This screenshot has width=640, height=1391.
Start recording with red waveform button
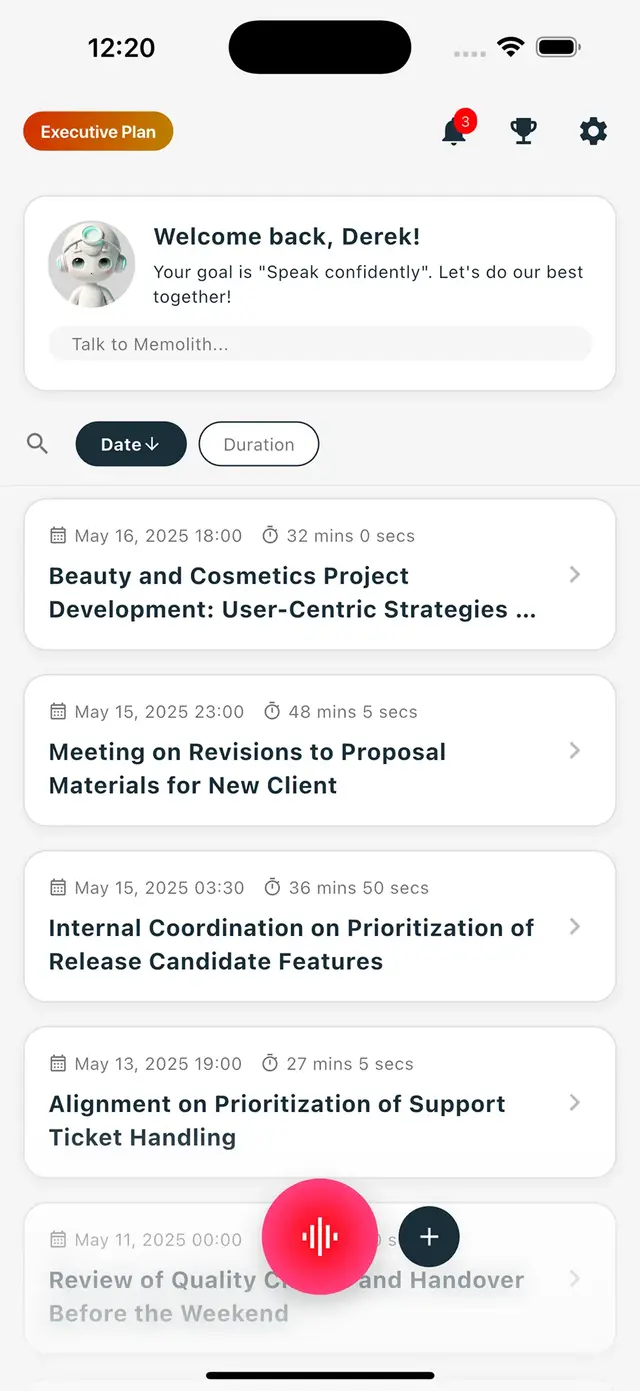click(x=319, y=1237)
